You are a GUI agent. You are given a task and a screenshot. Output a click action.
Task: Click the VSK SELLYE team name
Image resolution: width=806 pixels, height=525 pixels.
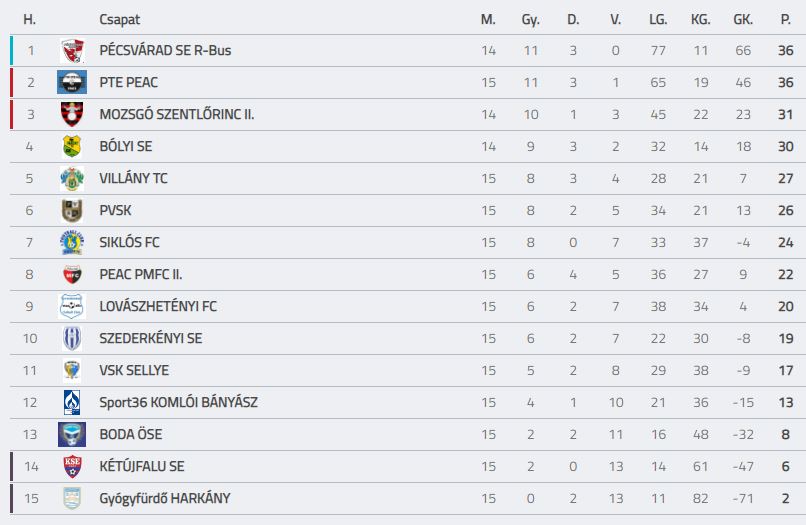pos(134,370)
